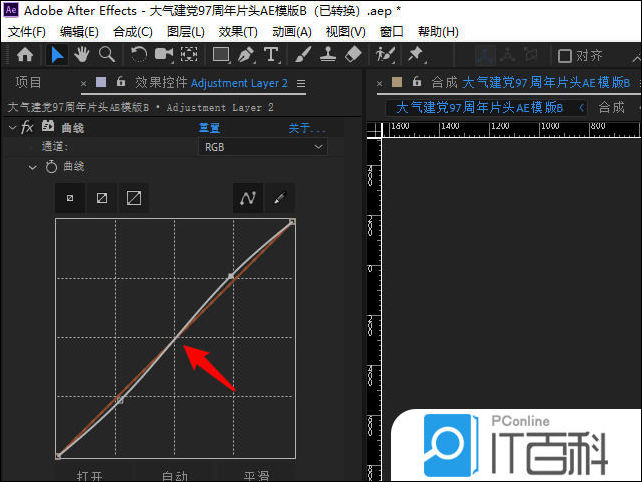
Task: Open the 合成(C) menu
Action: [133, 32]
